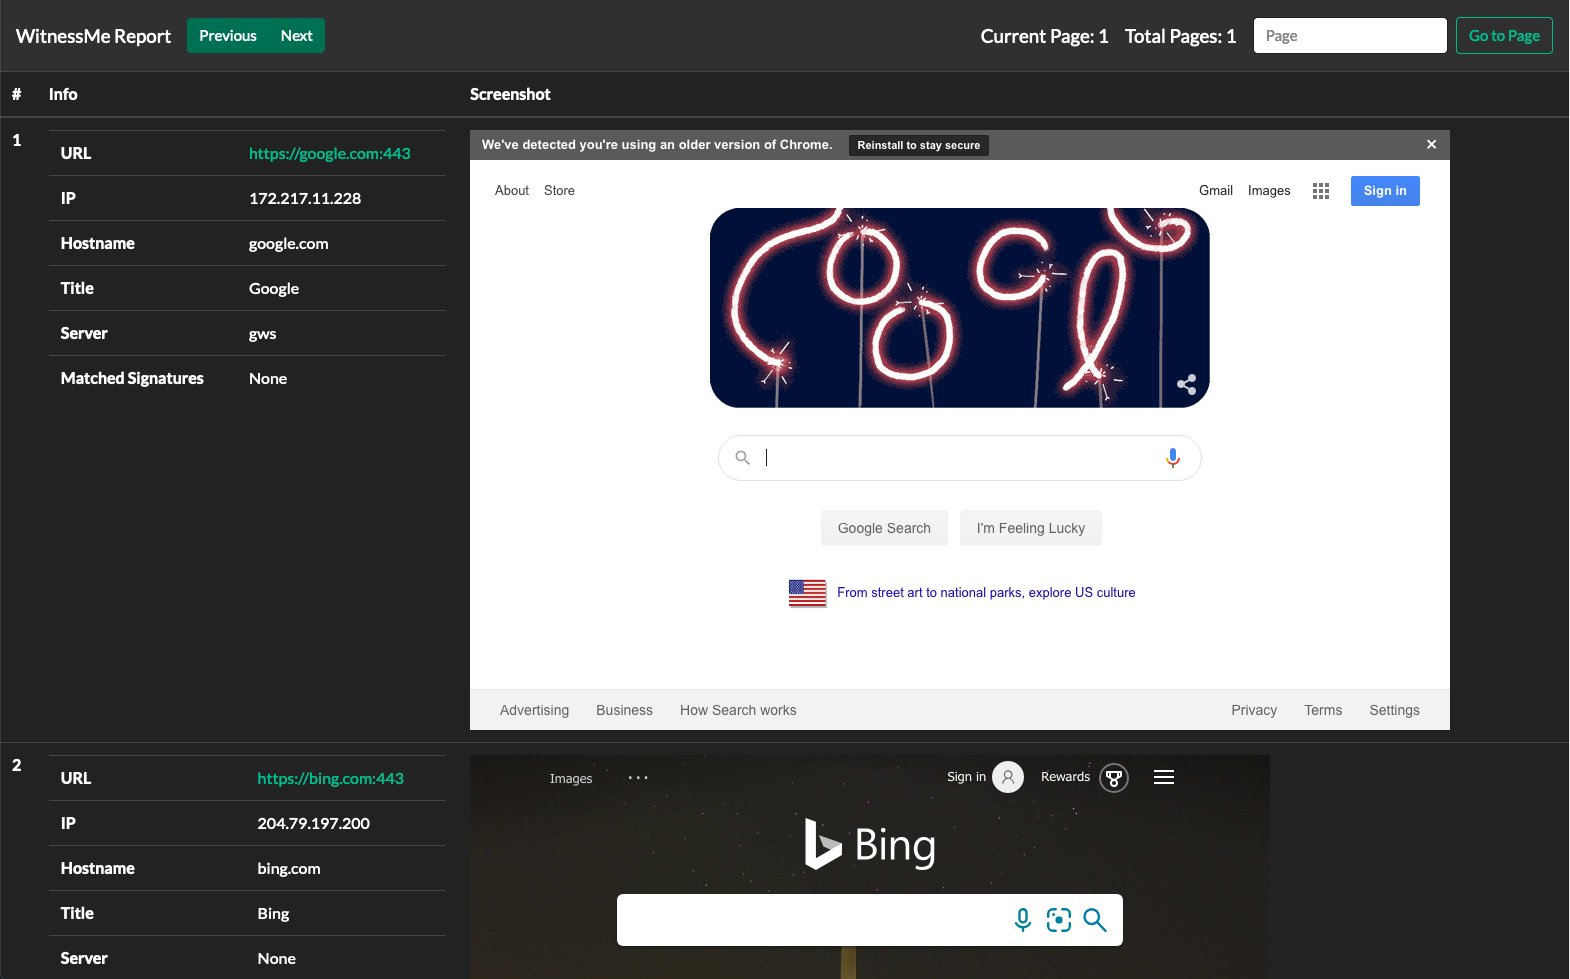Screen dimensions: 1570x979
Task: Click the Privacy footer link
Action: click(1254, 710)
